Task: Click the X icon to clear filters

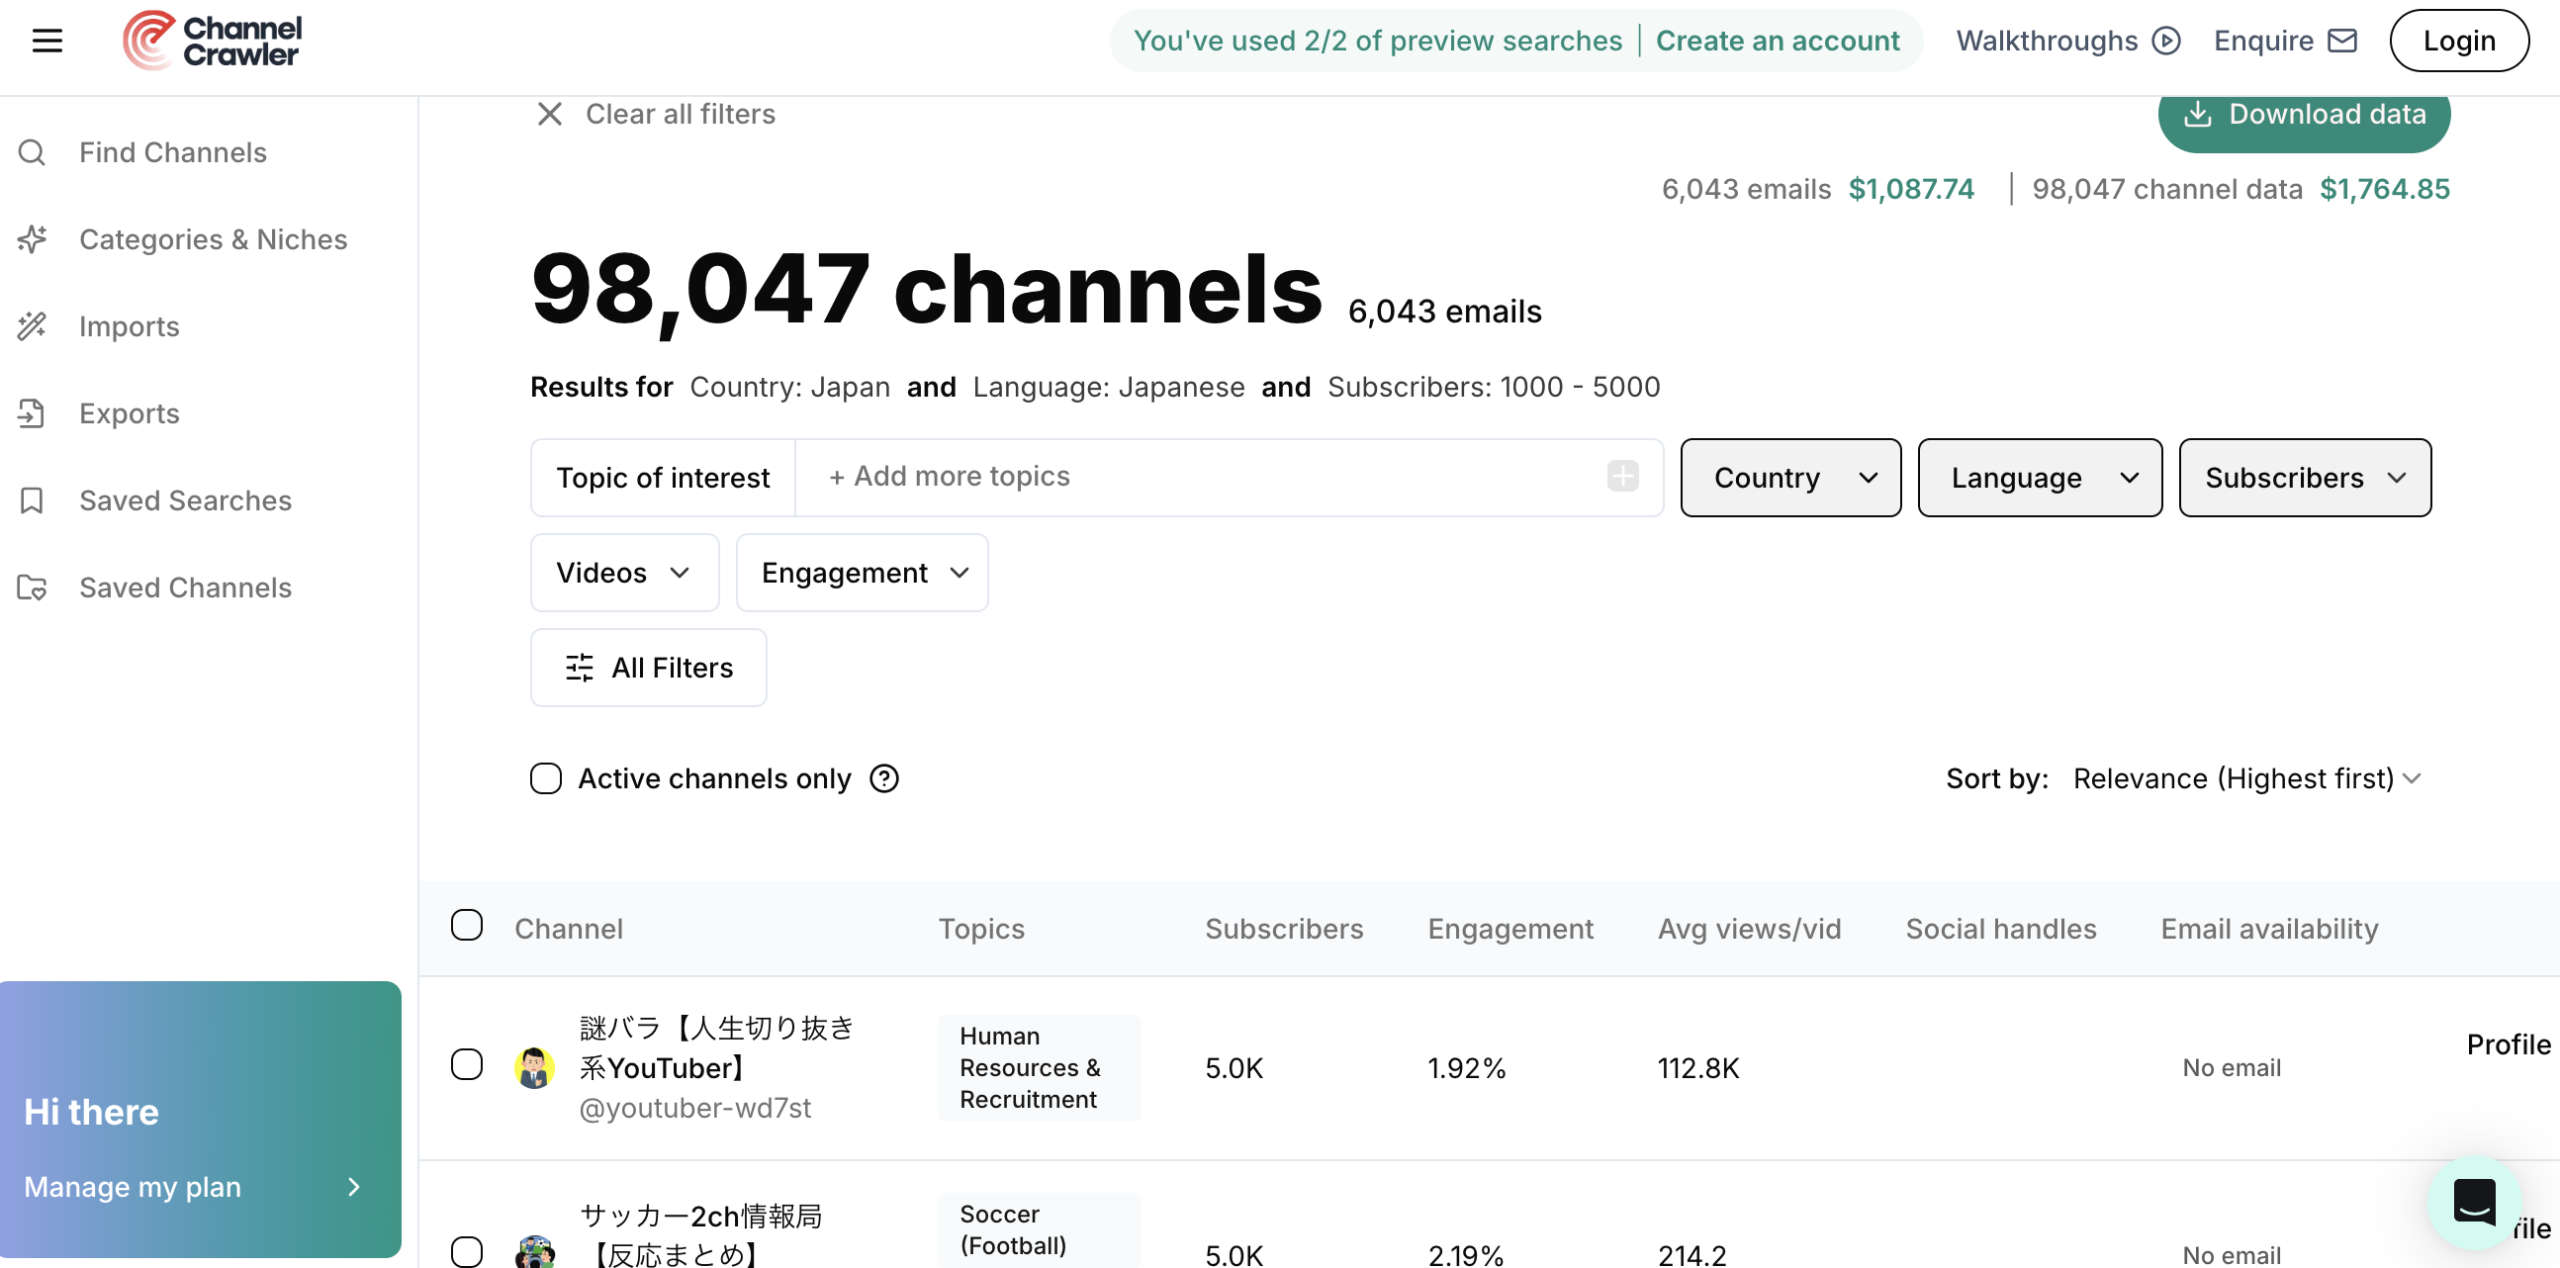Action: coord(549,114)
